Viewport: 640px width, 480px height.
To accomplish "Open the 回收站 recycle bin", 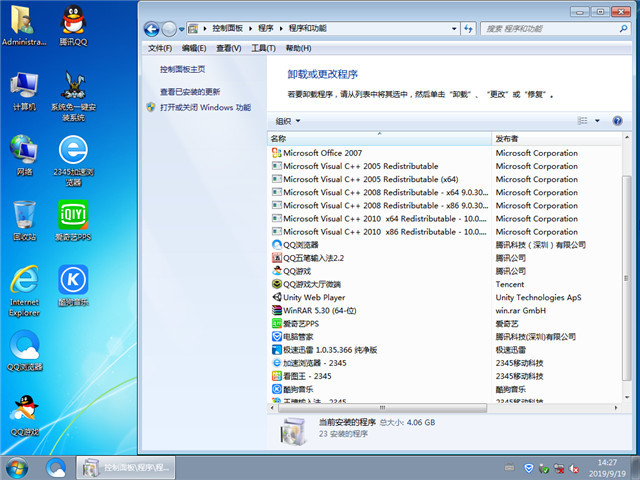I will (x=24, y=220).
